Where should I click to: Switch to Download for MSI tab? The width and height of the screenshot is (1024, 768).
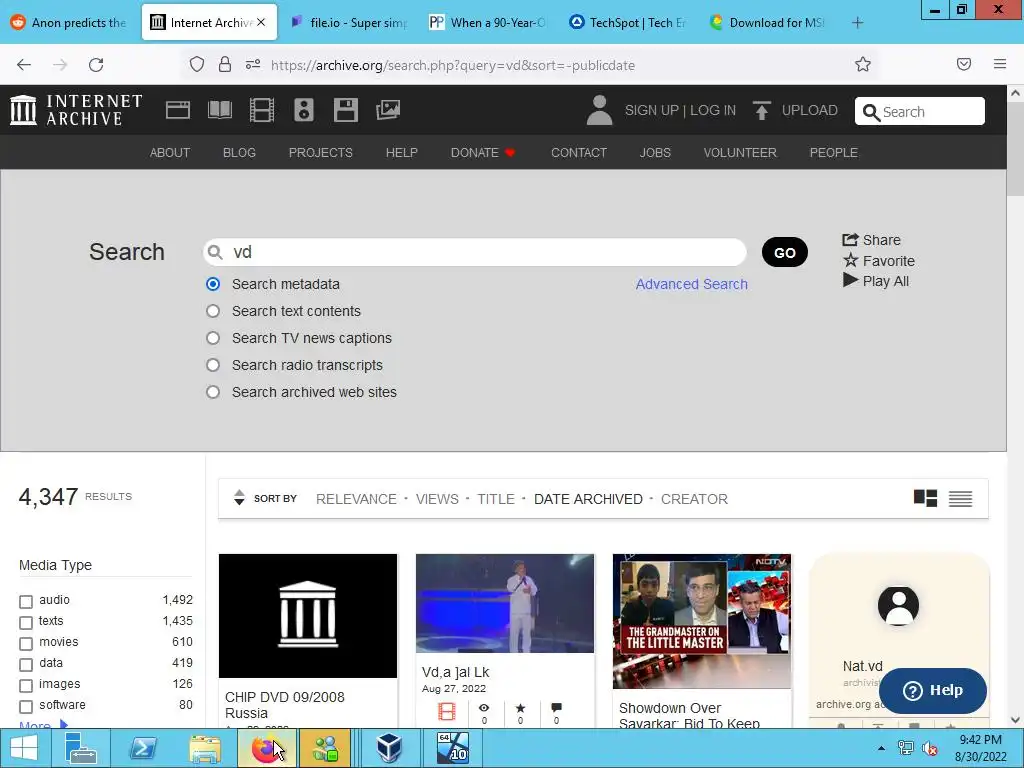[768, 23]
